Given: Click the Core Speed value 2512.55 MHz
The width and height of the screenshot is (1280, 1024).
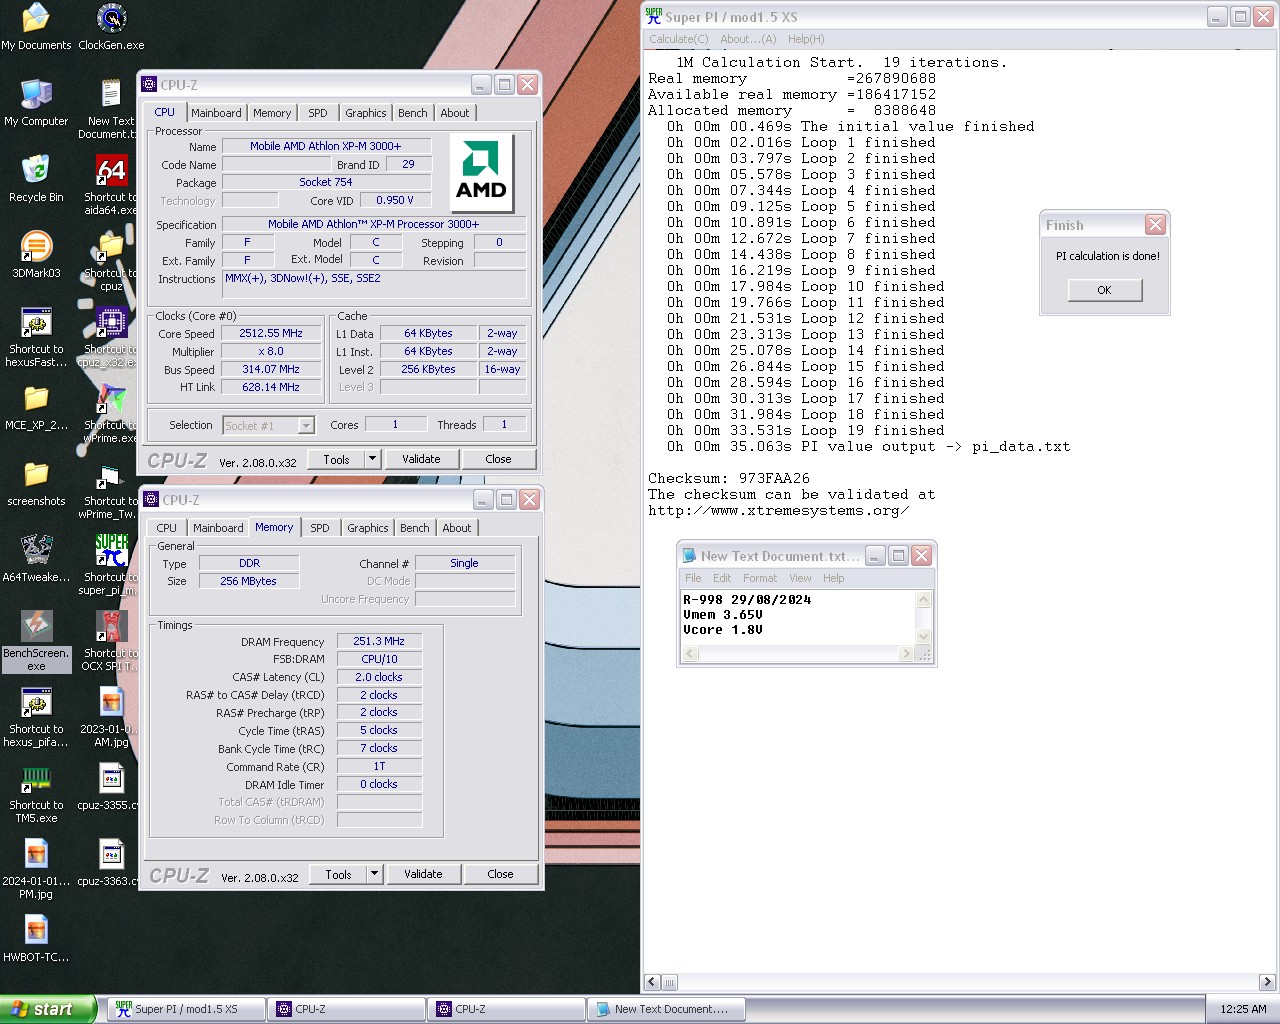Looking at the screenshot, I should (270, 334).
